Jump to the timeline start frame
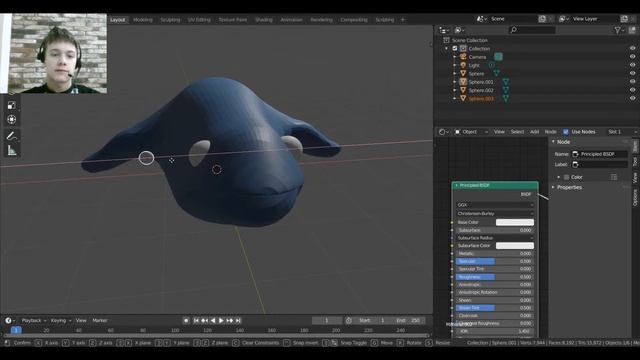This screenshot has height=360, width=640. [196, 321]
